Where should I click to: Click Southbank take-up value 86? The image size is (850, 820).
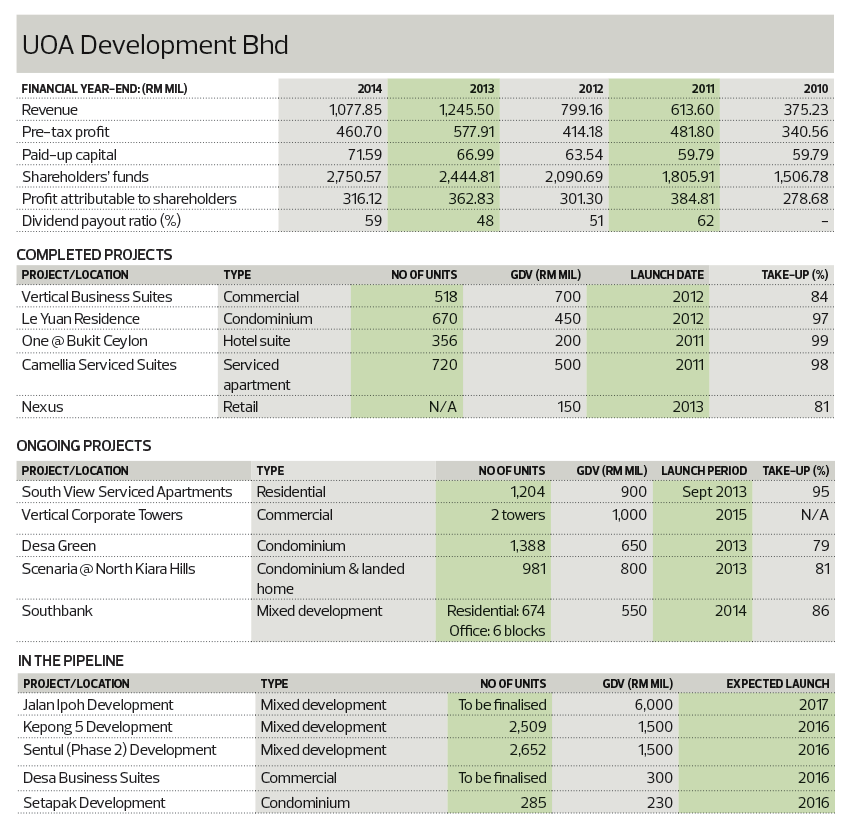[x=820, y=611]
